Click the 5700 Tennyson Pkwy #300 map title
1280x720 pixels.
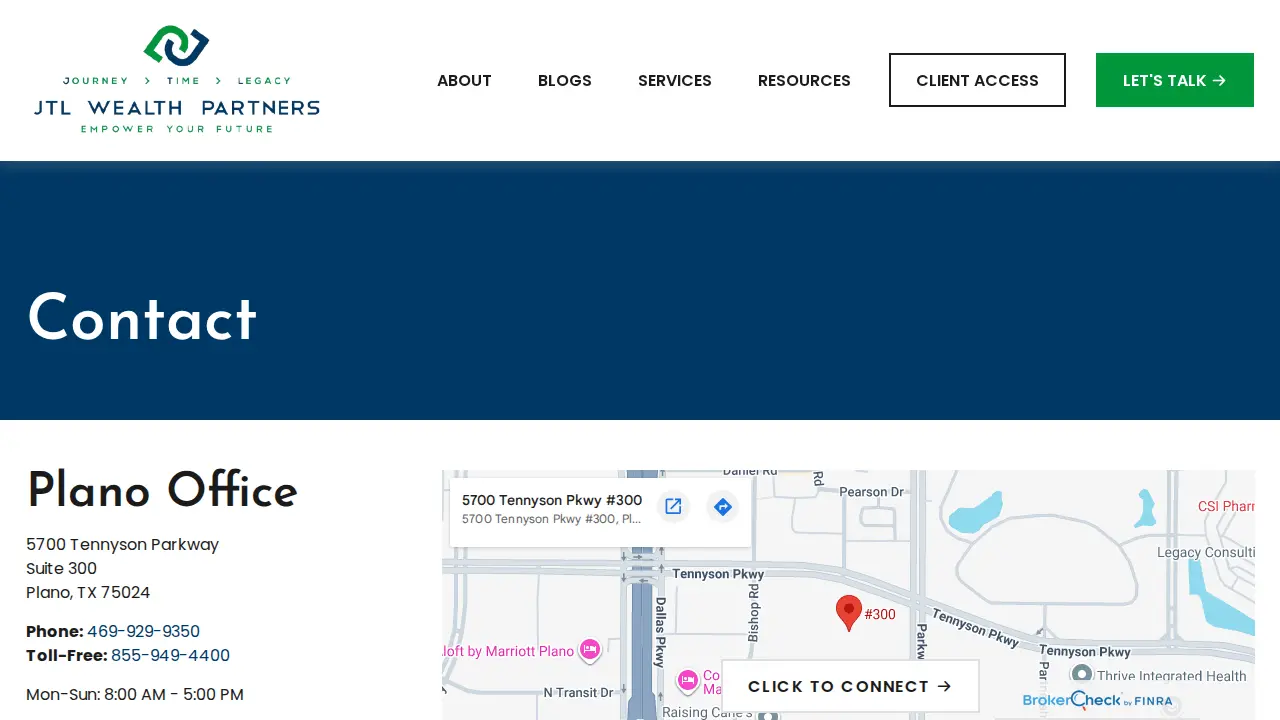(552, 500)
